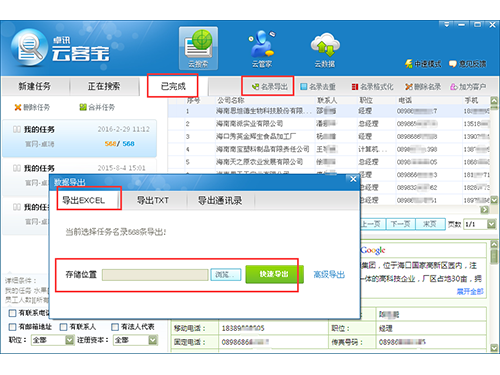
Task: Select the 导出通讯录 tab
Action: pyautogui.click(x=220, y=200)
